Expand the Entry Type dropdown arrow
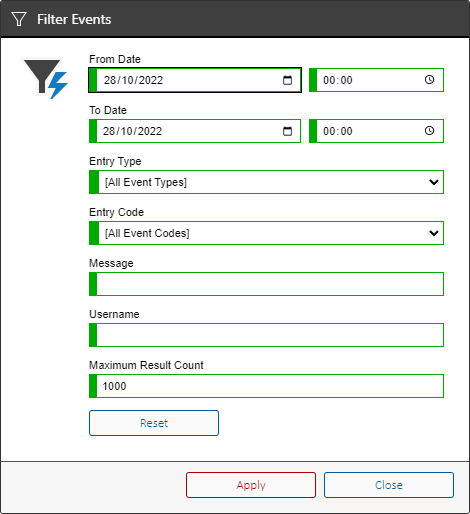The height and width of the screenshot is (514, 470). [434, 182]
